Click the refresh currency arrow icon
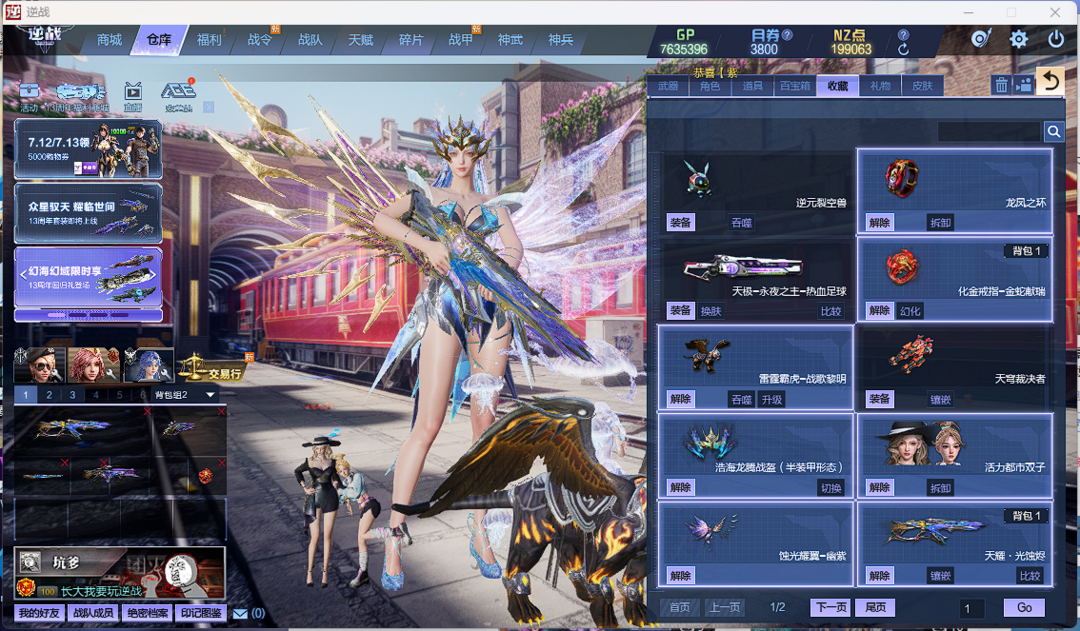 click(x=904, y=50)
